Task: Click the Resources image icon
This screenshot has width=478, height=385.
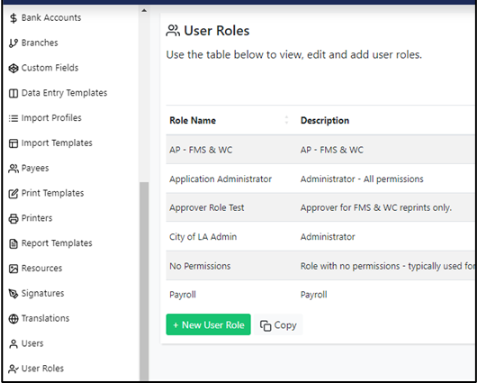Action: (13, 268)
